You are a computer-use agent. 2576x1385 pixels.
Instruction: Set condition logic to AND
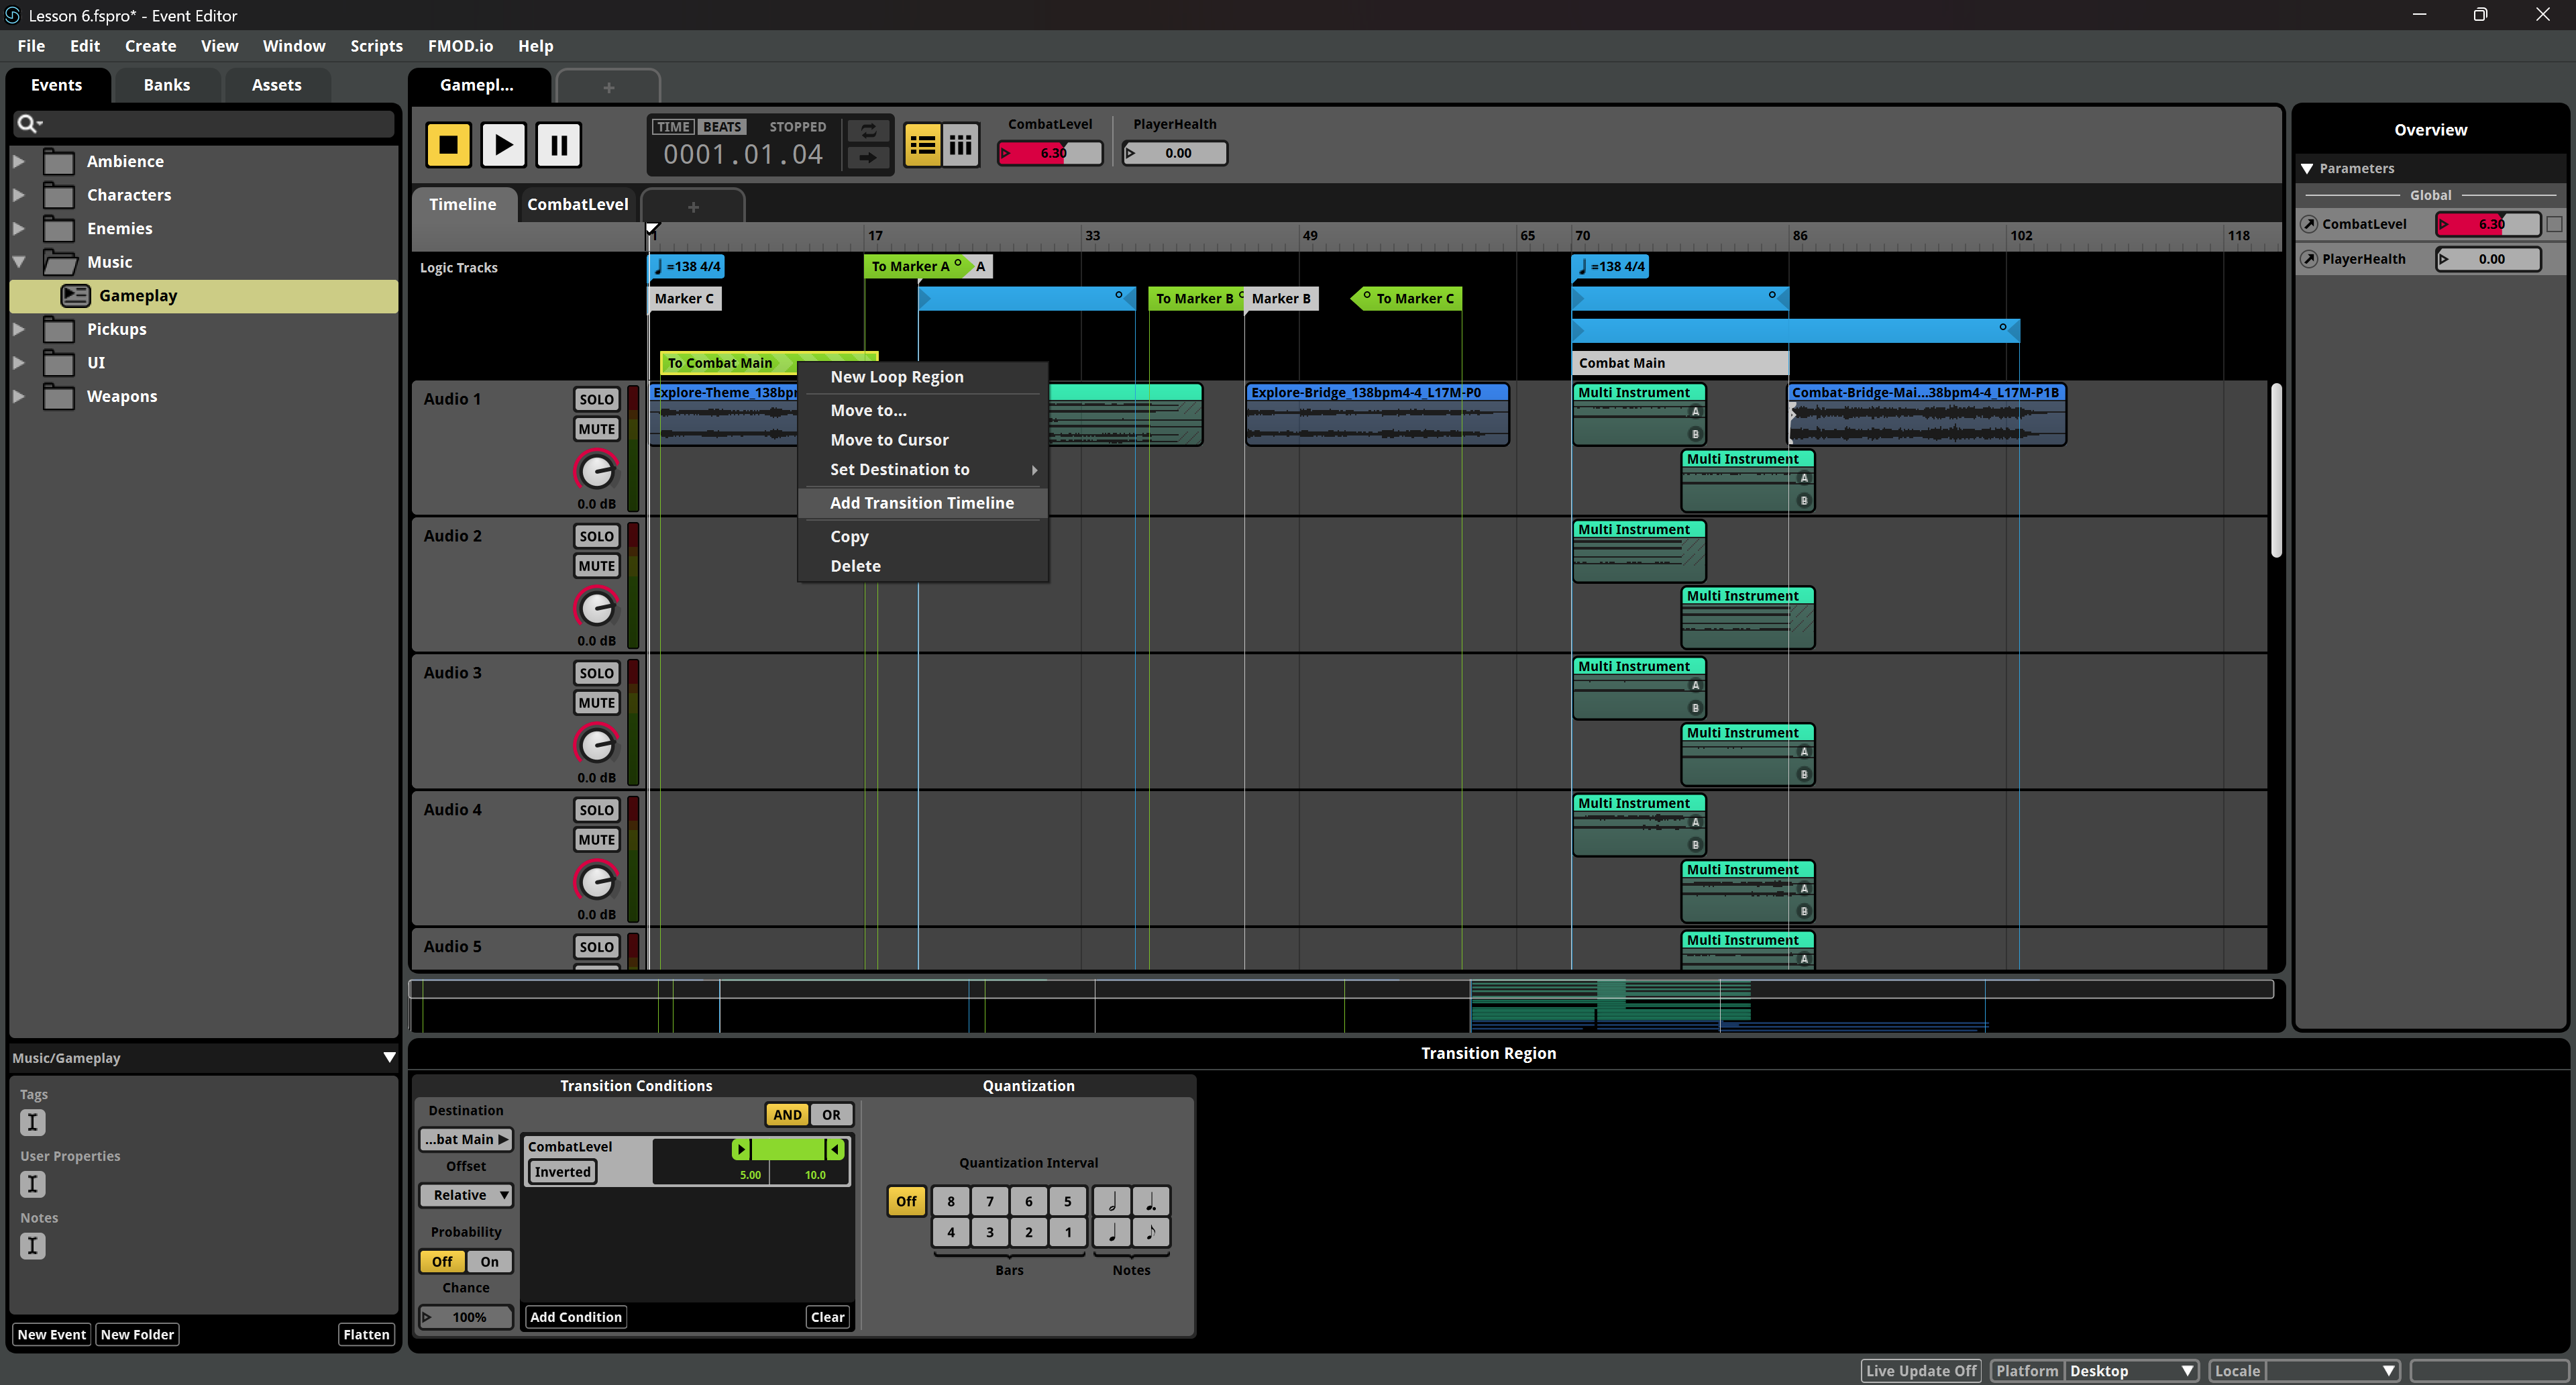(x=787, y=1114)
